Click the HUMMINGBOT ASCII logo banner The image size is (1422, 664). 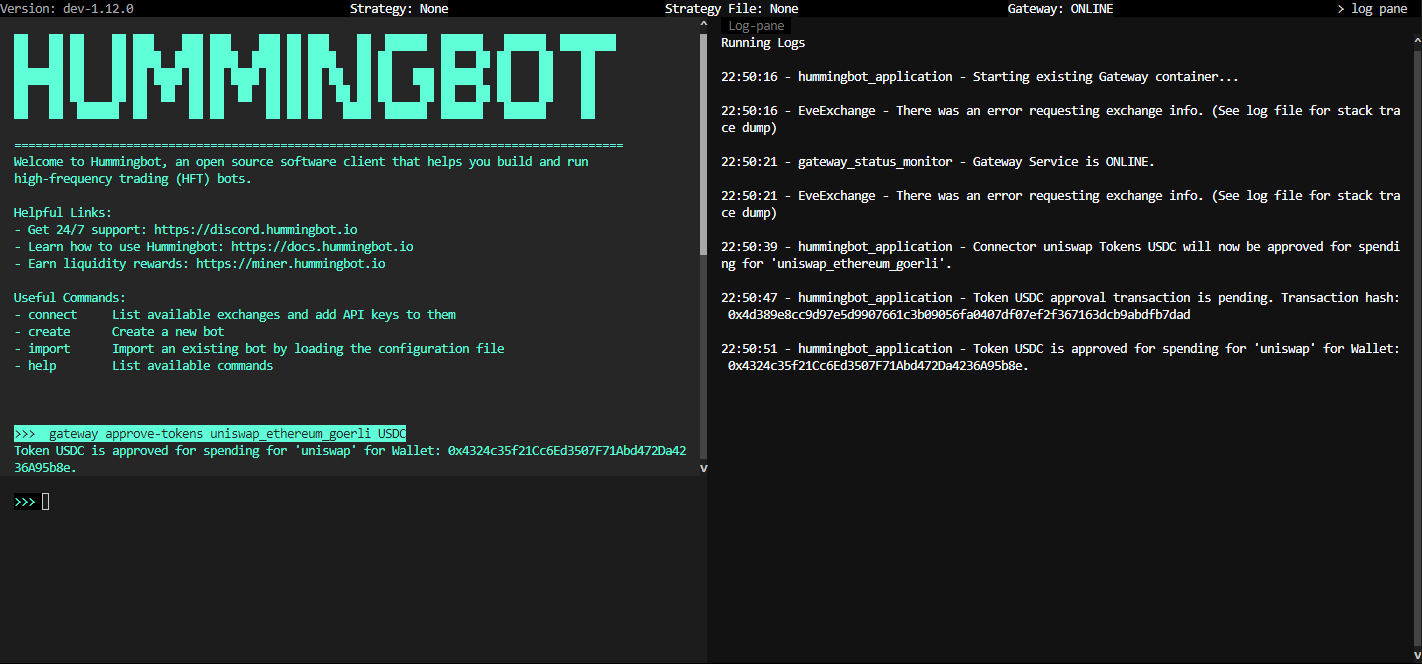(315, 78)
